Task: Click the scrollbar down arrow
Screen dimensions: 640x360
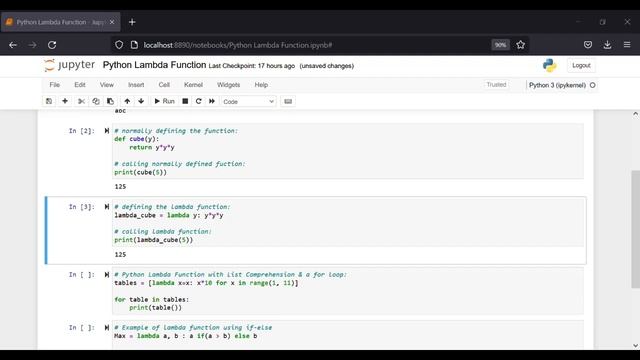Action: tap(636, 345)
